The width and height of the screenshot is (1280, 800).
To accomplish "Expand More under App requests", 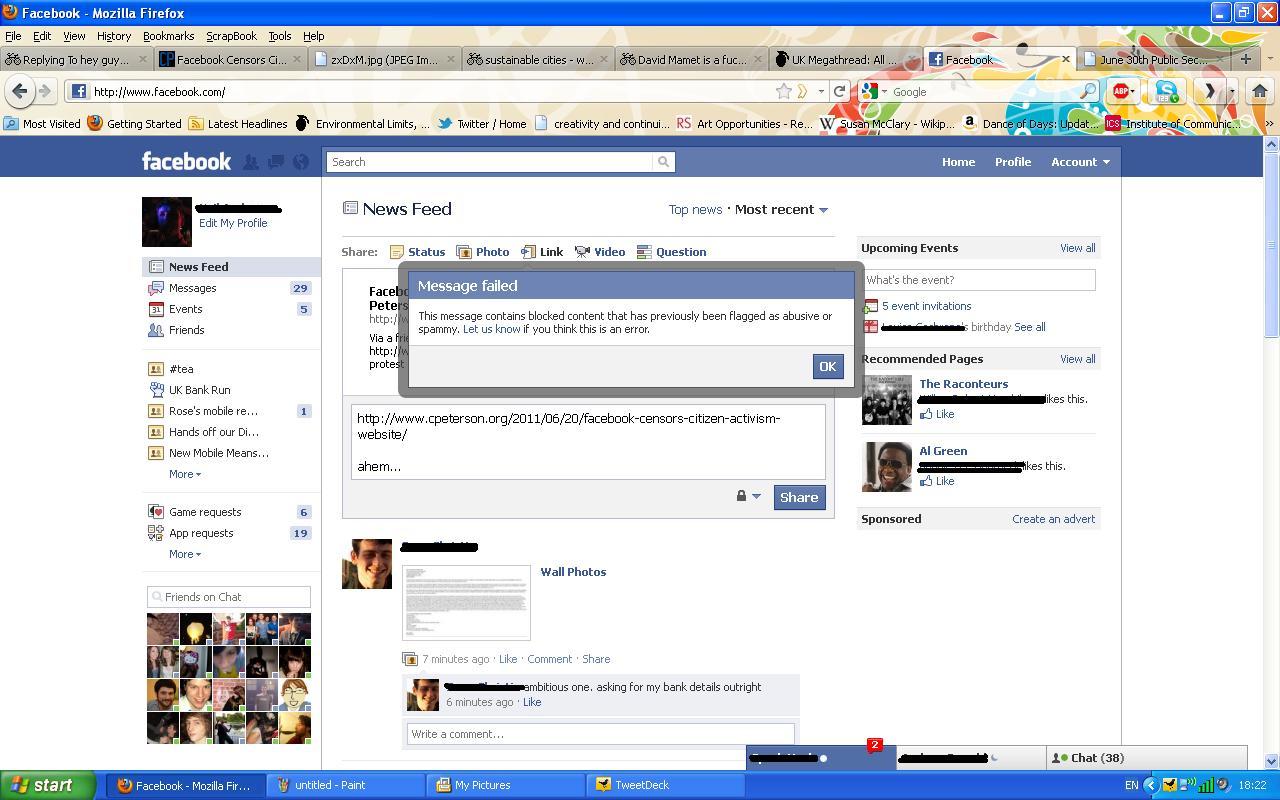I will point(185,554).
